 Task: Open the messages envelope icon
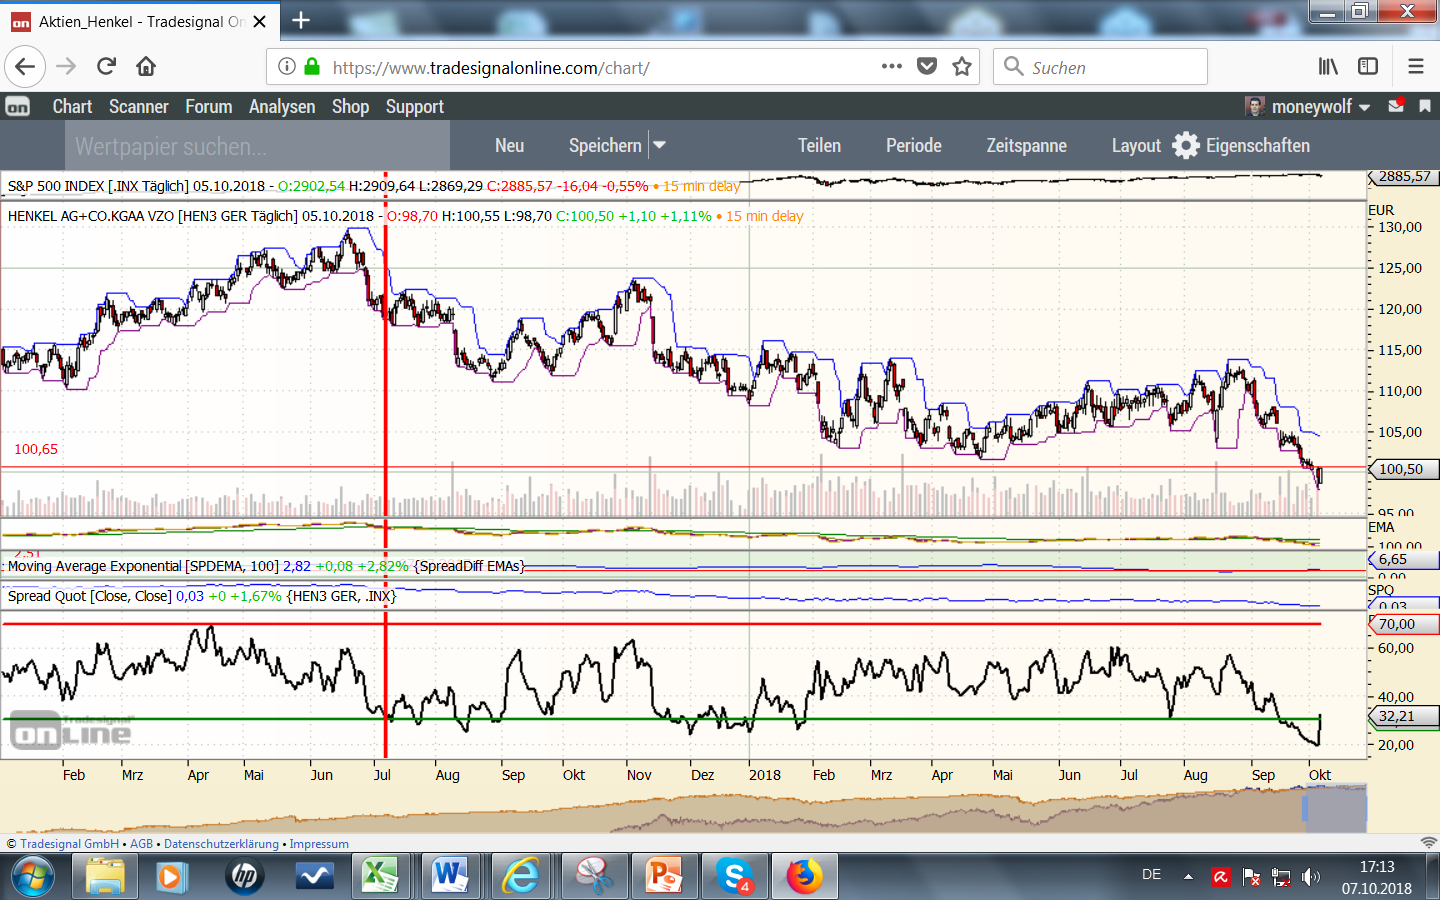(1396, 106)
